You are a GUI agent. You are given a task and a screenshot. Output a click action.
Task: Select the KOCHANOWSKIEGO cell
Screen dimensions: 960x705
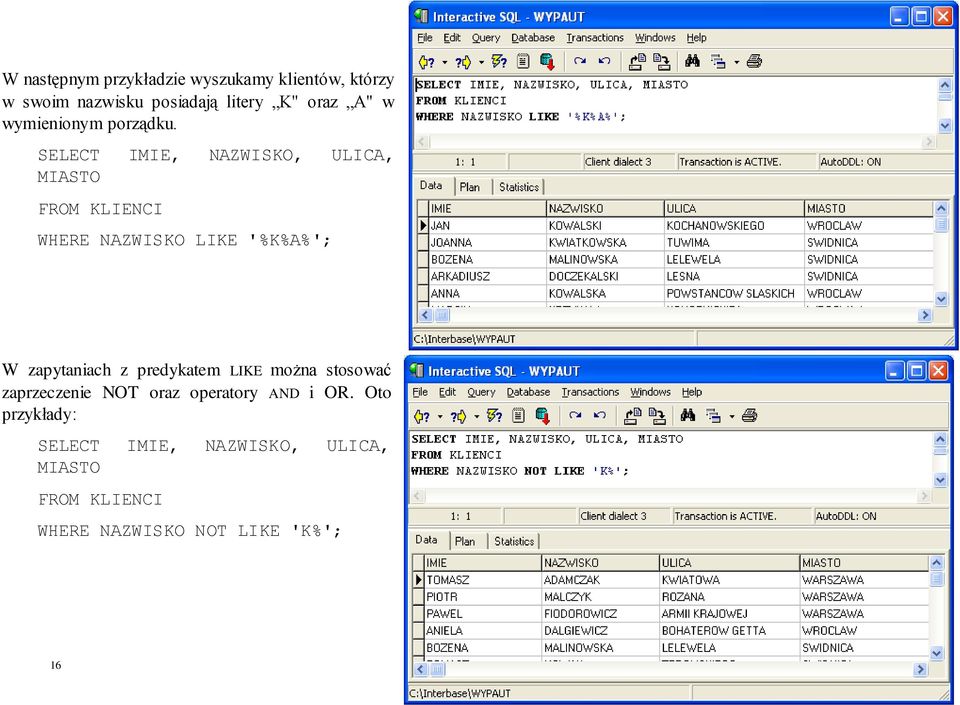733,226
